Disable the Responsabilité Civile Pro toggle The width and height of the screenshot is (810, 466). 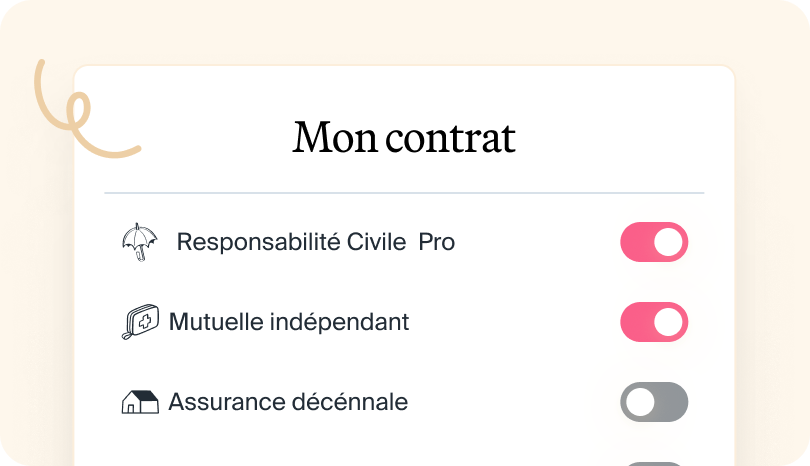654,242
